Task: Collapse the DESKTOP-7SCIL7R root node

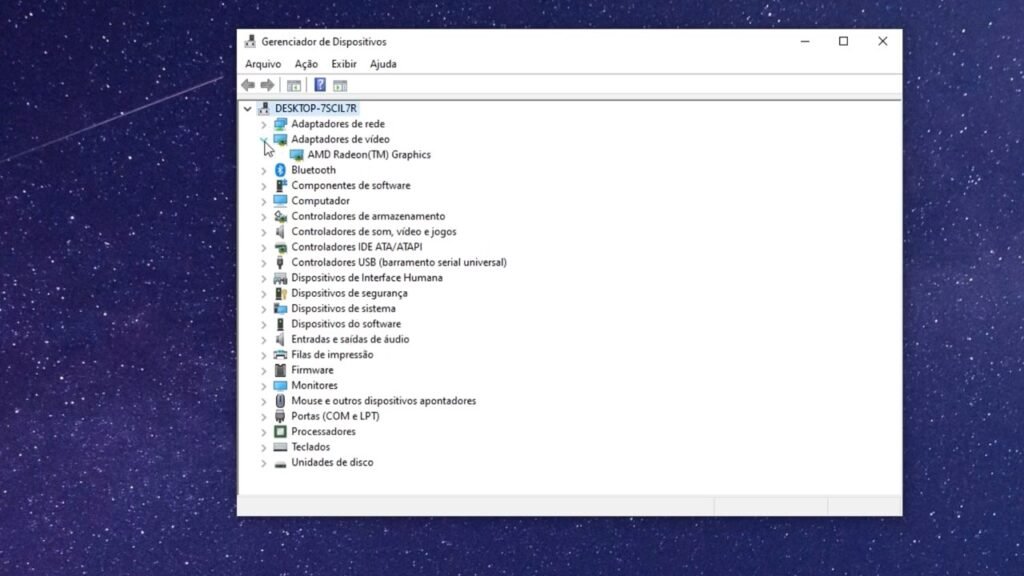Action: coord(248,108)
